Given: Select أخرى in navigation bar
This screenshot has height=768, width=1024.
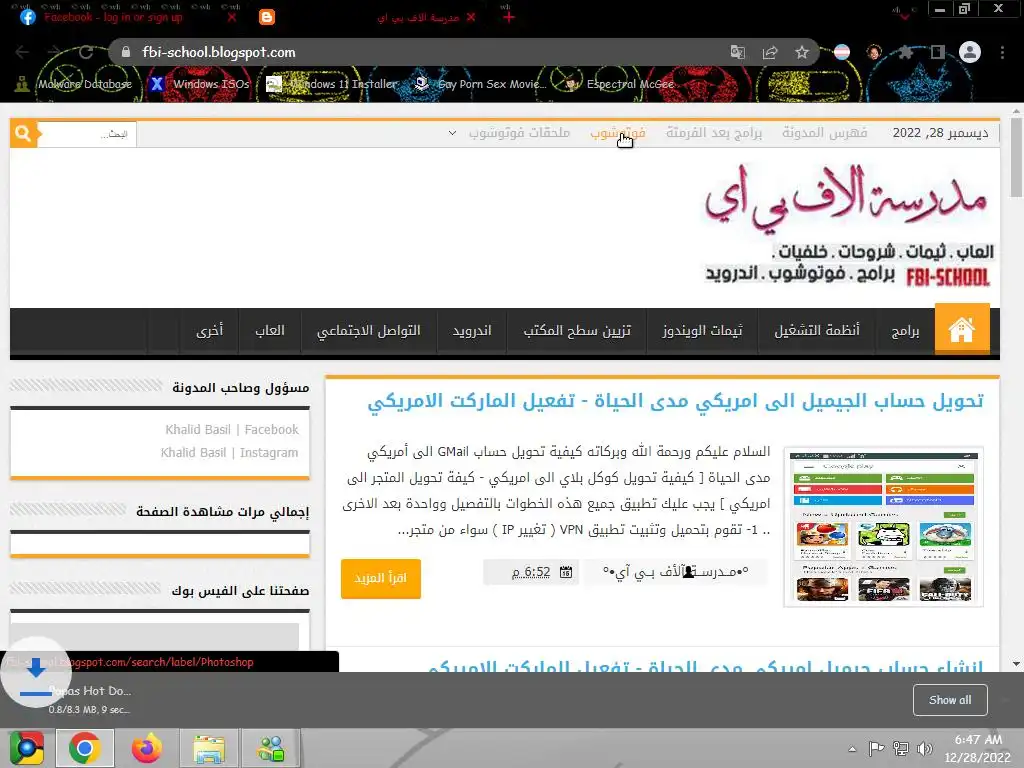Looking at the screenshot, I should point(209,330).
